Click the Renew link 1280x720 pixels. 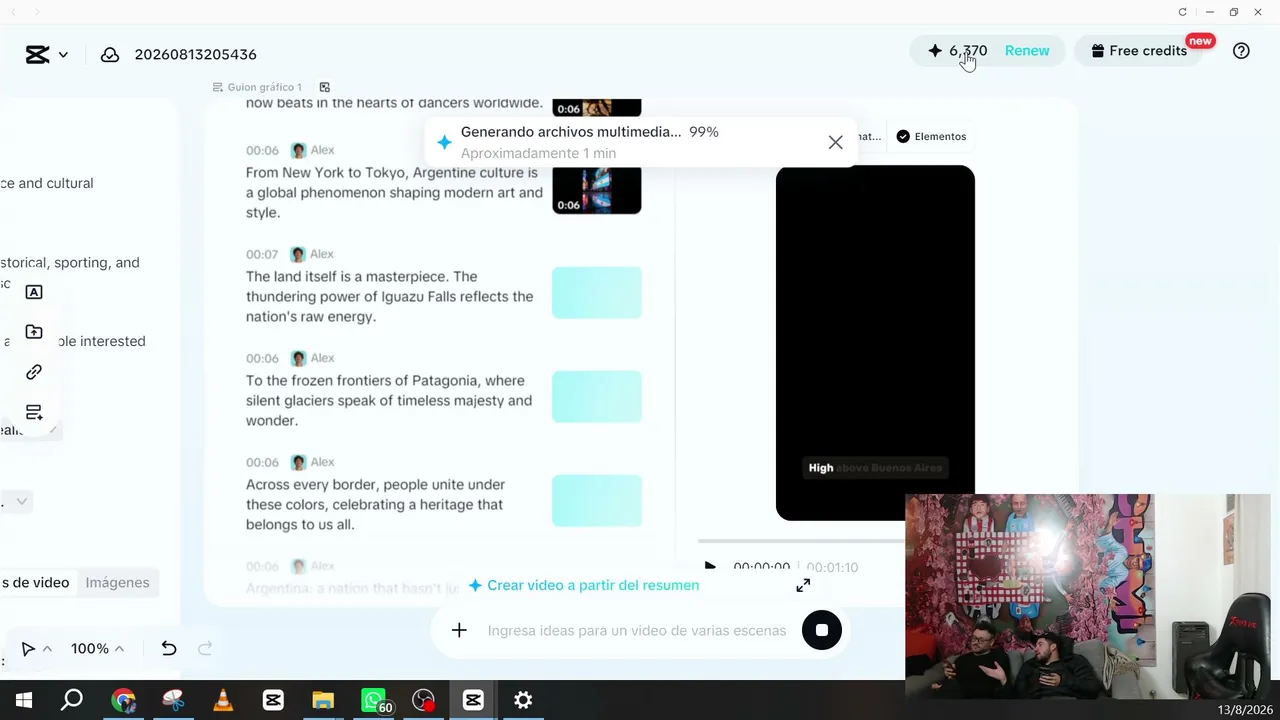pyautogui.click(x=1027, y=51)
